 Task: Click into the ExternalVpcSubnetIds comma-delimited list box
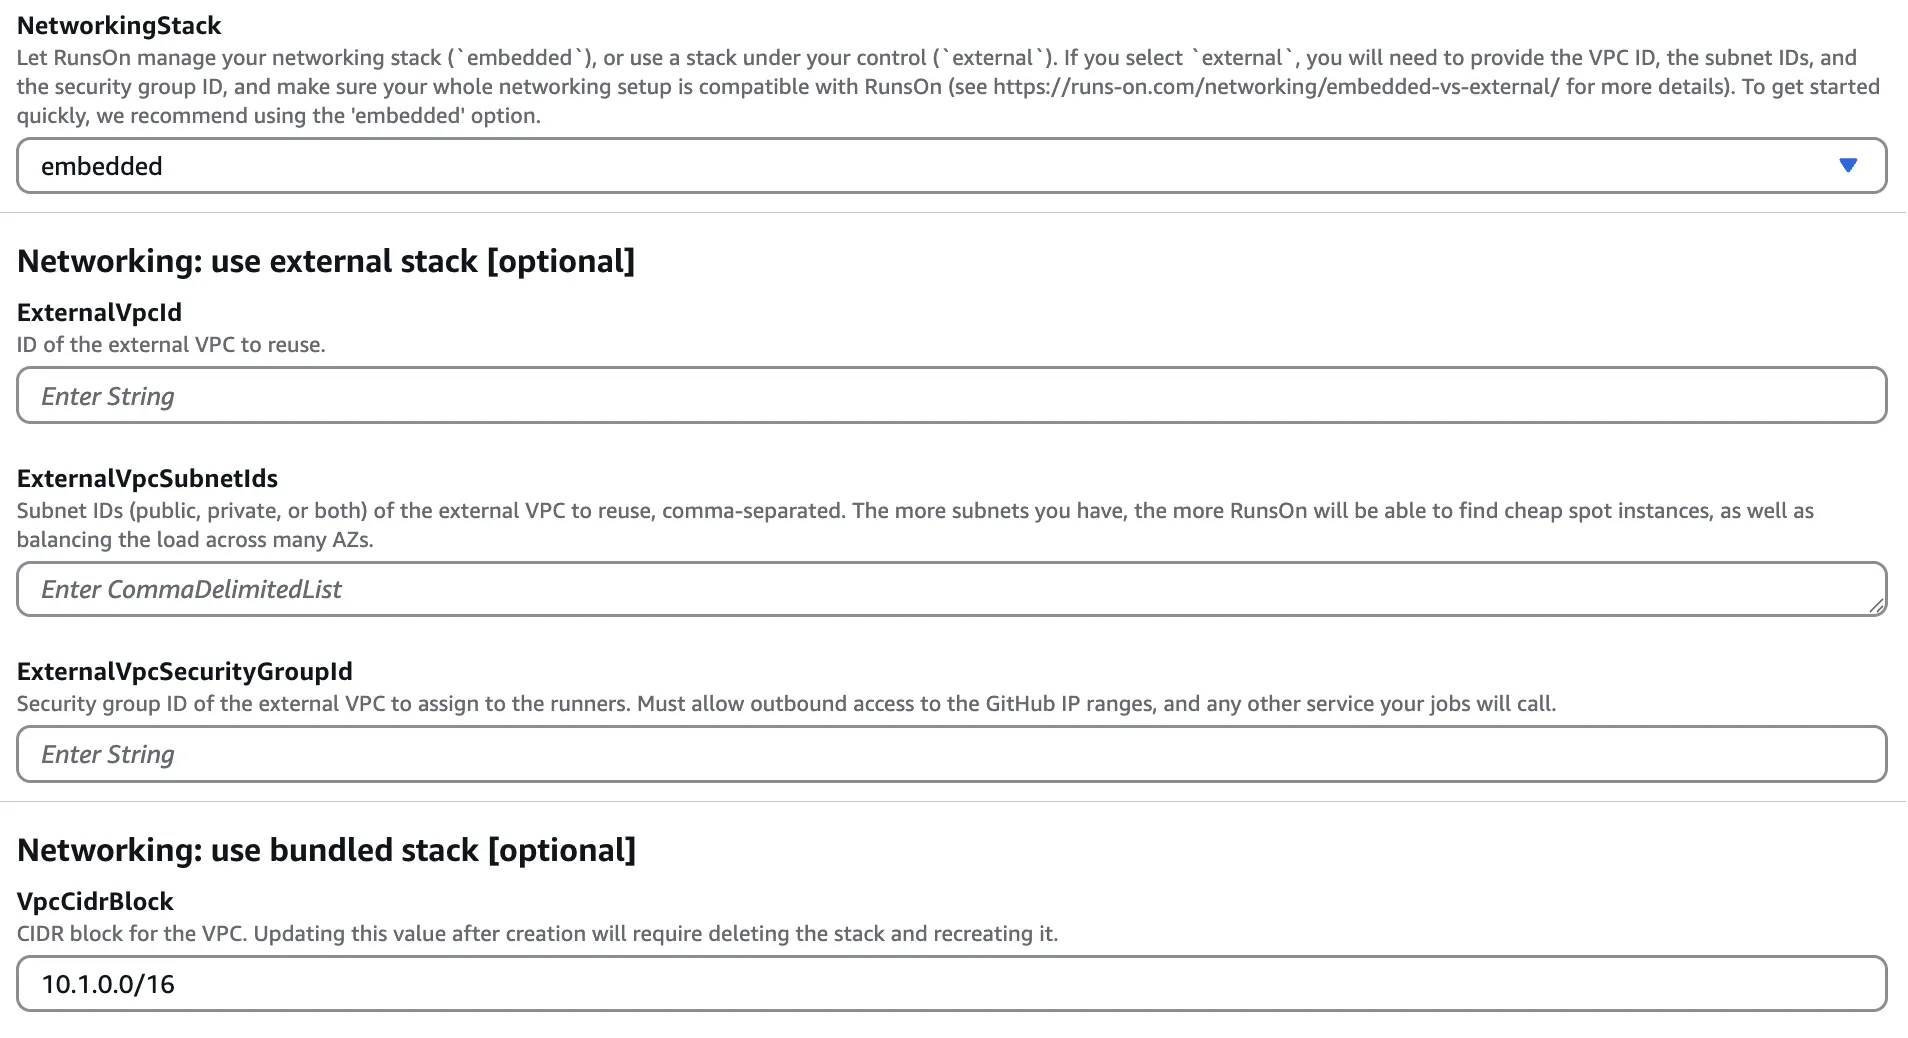tap(950, 589)
